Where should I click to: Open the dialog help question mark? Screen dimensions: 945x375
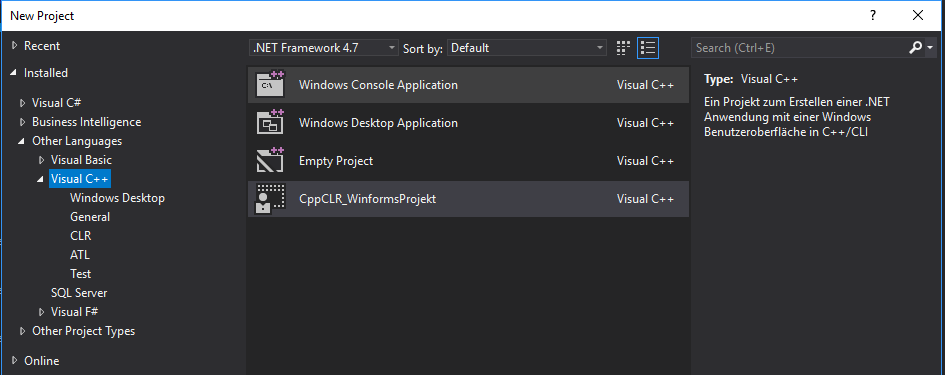click(x=873, y=16)
